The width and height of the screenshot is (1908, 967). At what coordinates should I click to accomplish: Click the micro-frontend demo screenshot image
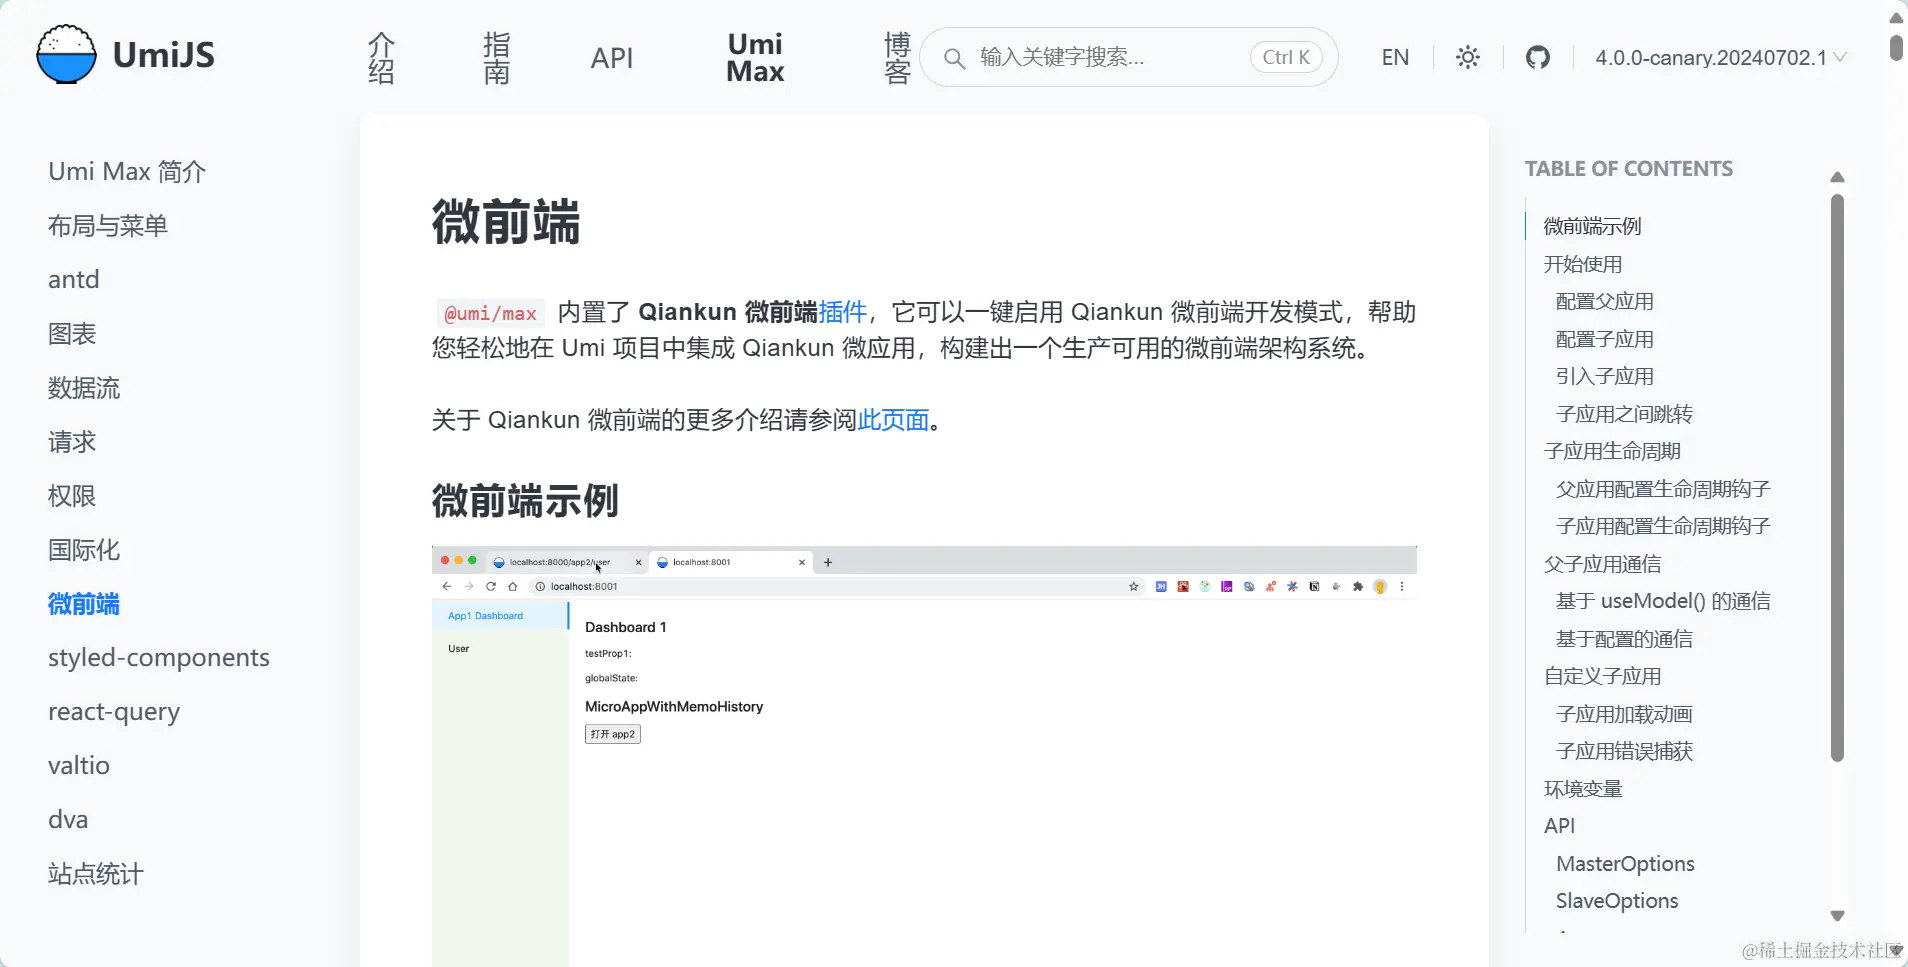924,756
